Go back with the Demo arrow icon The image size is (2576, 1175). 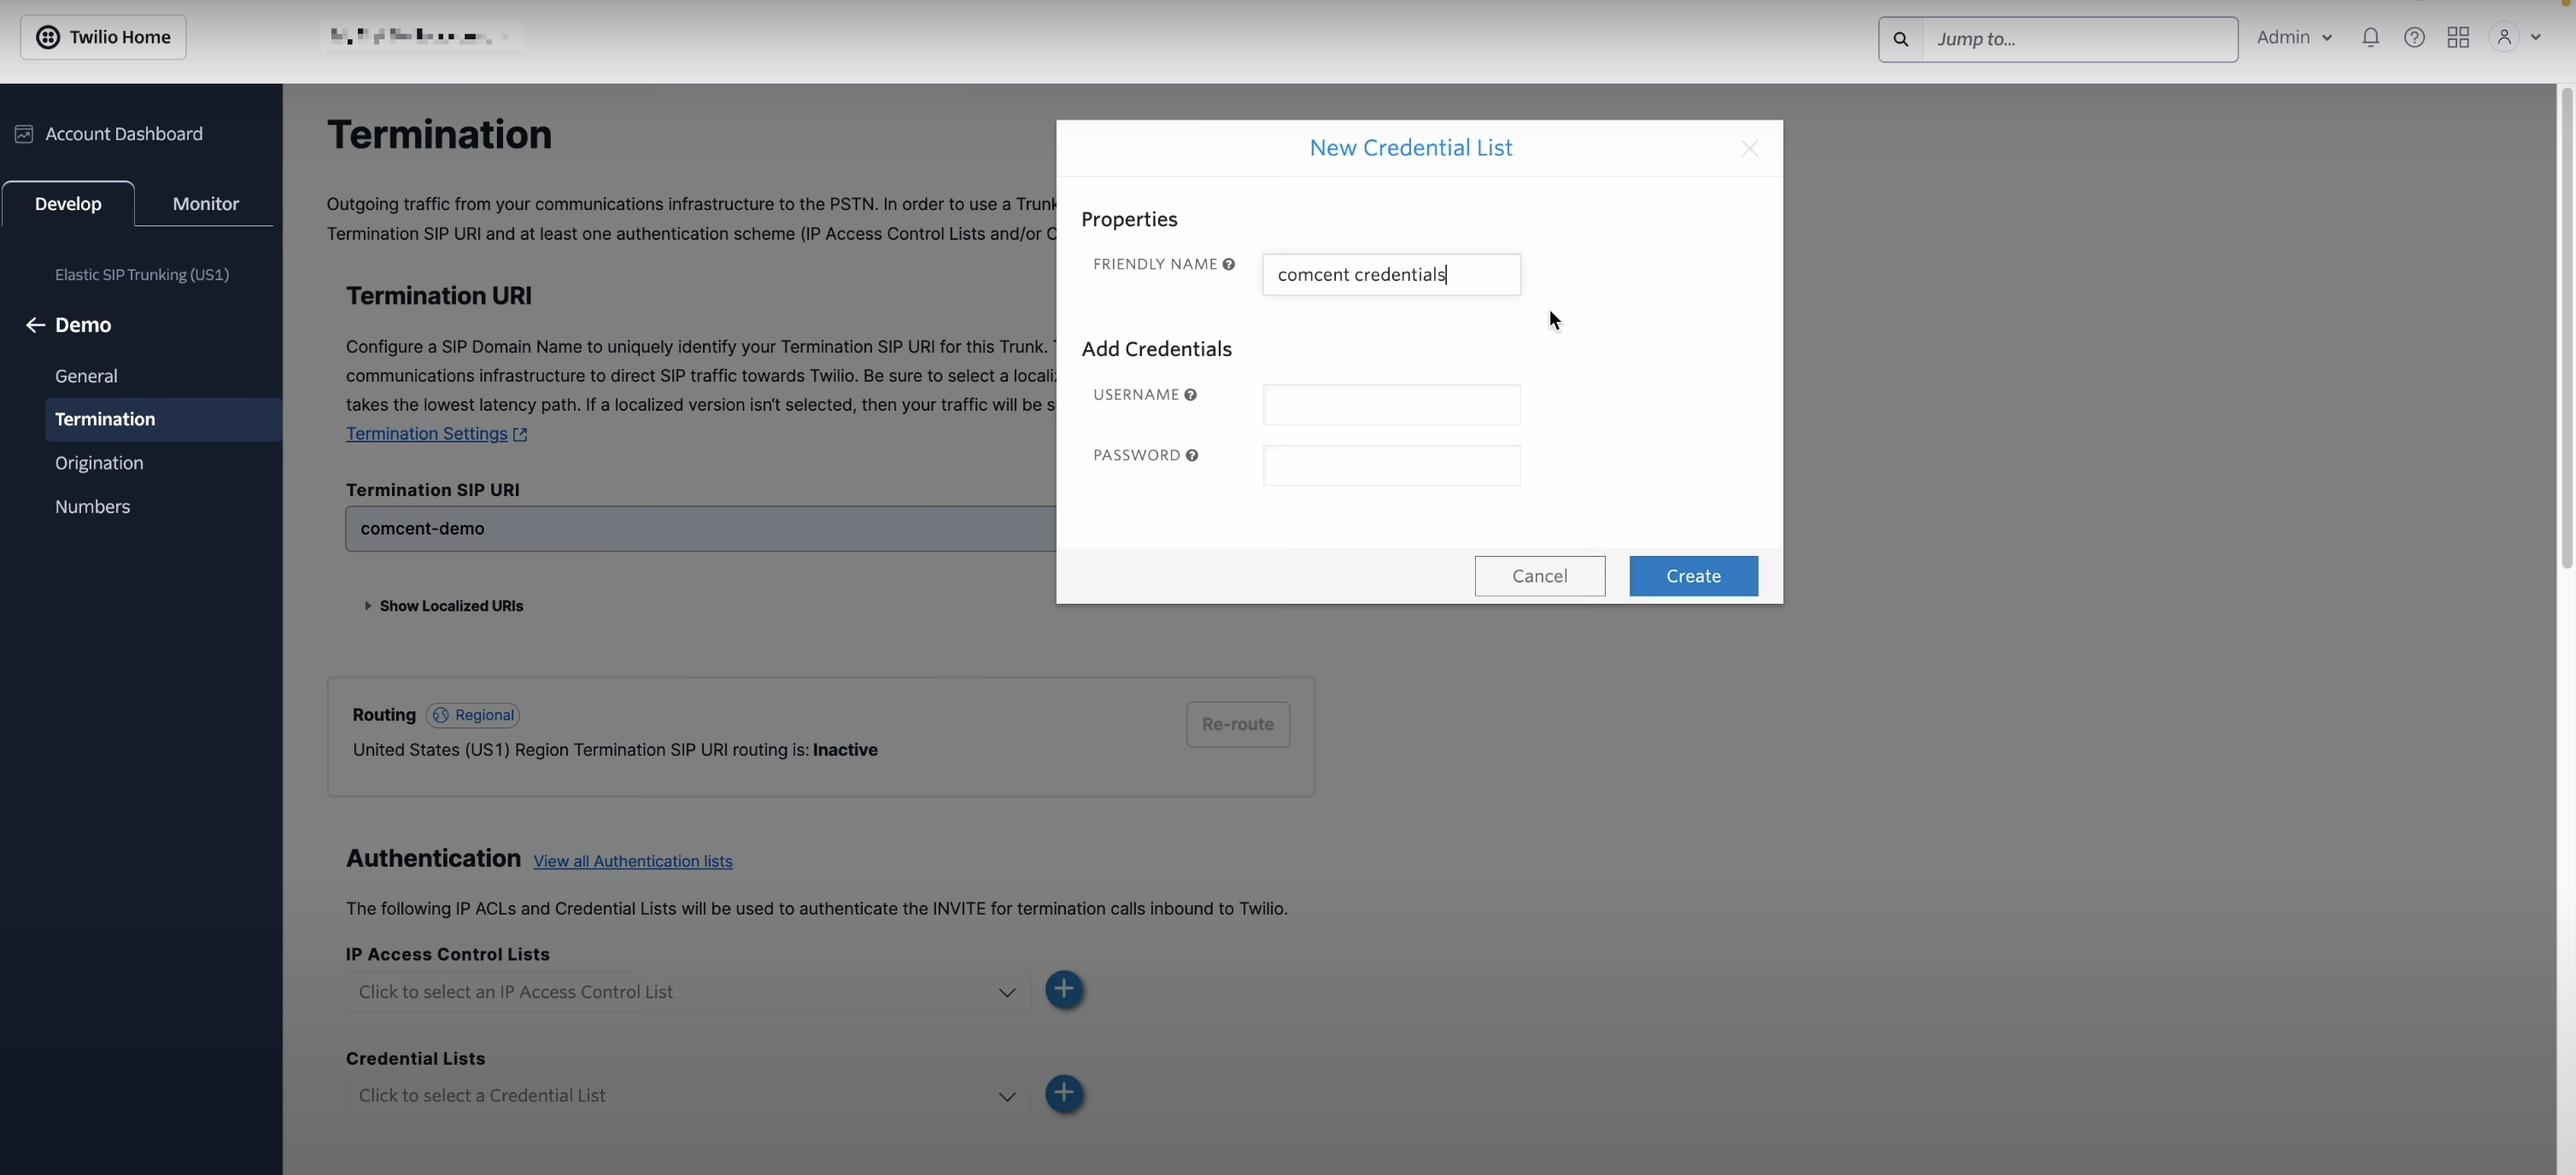[x=35, y=325]
